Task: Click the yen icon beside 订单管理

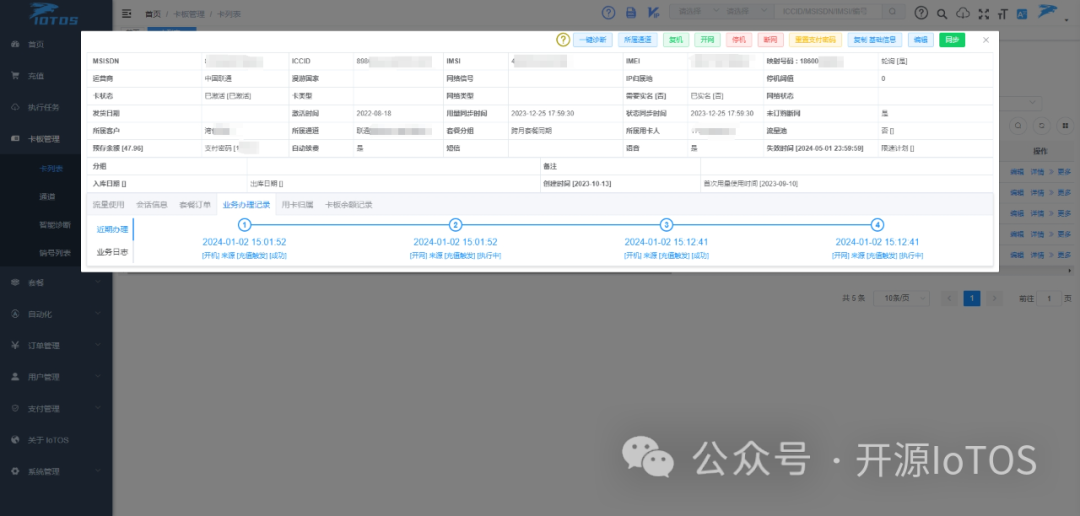Action: (15, 345)
